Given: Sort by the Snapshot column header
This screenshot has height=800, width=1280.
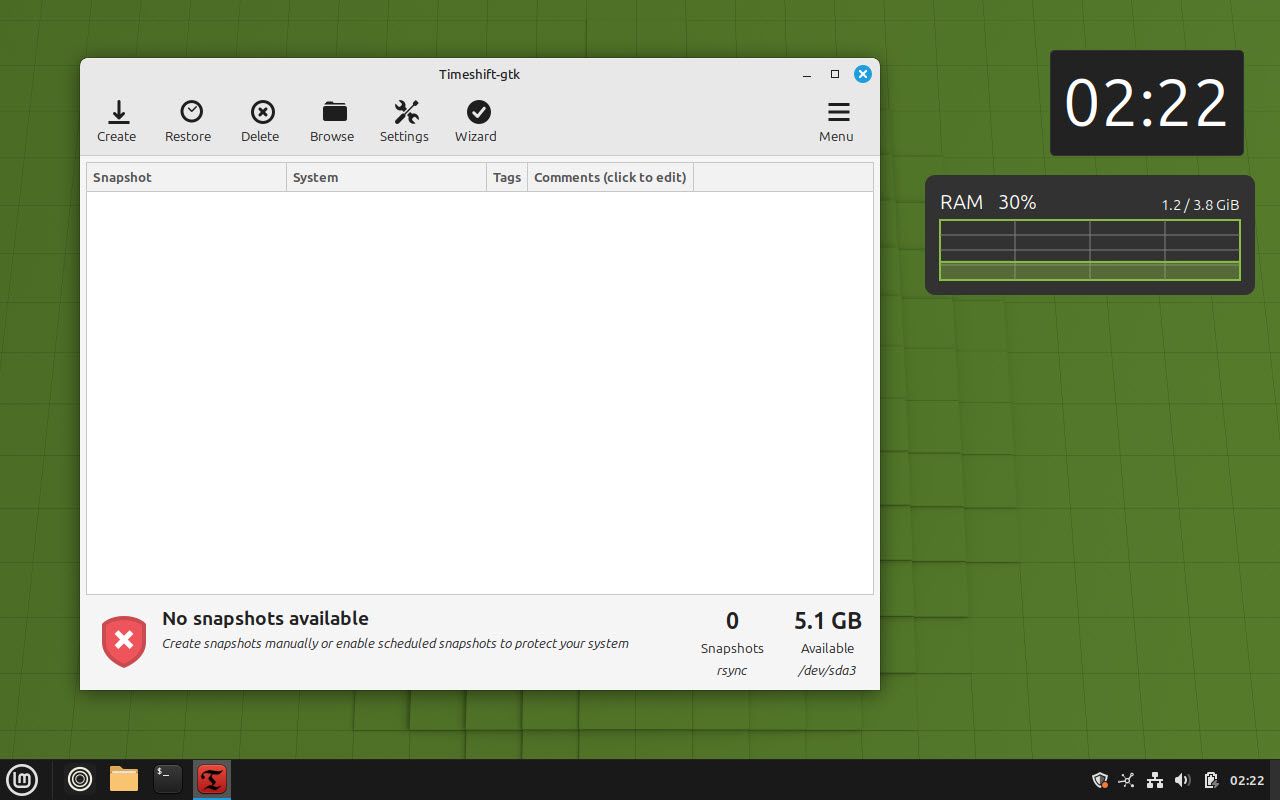Looking at the screenshot, I should click(x=186, y=177).
